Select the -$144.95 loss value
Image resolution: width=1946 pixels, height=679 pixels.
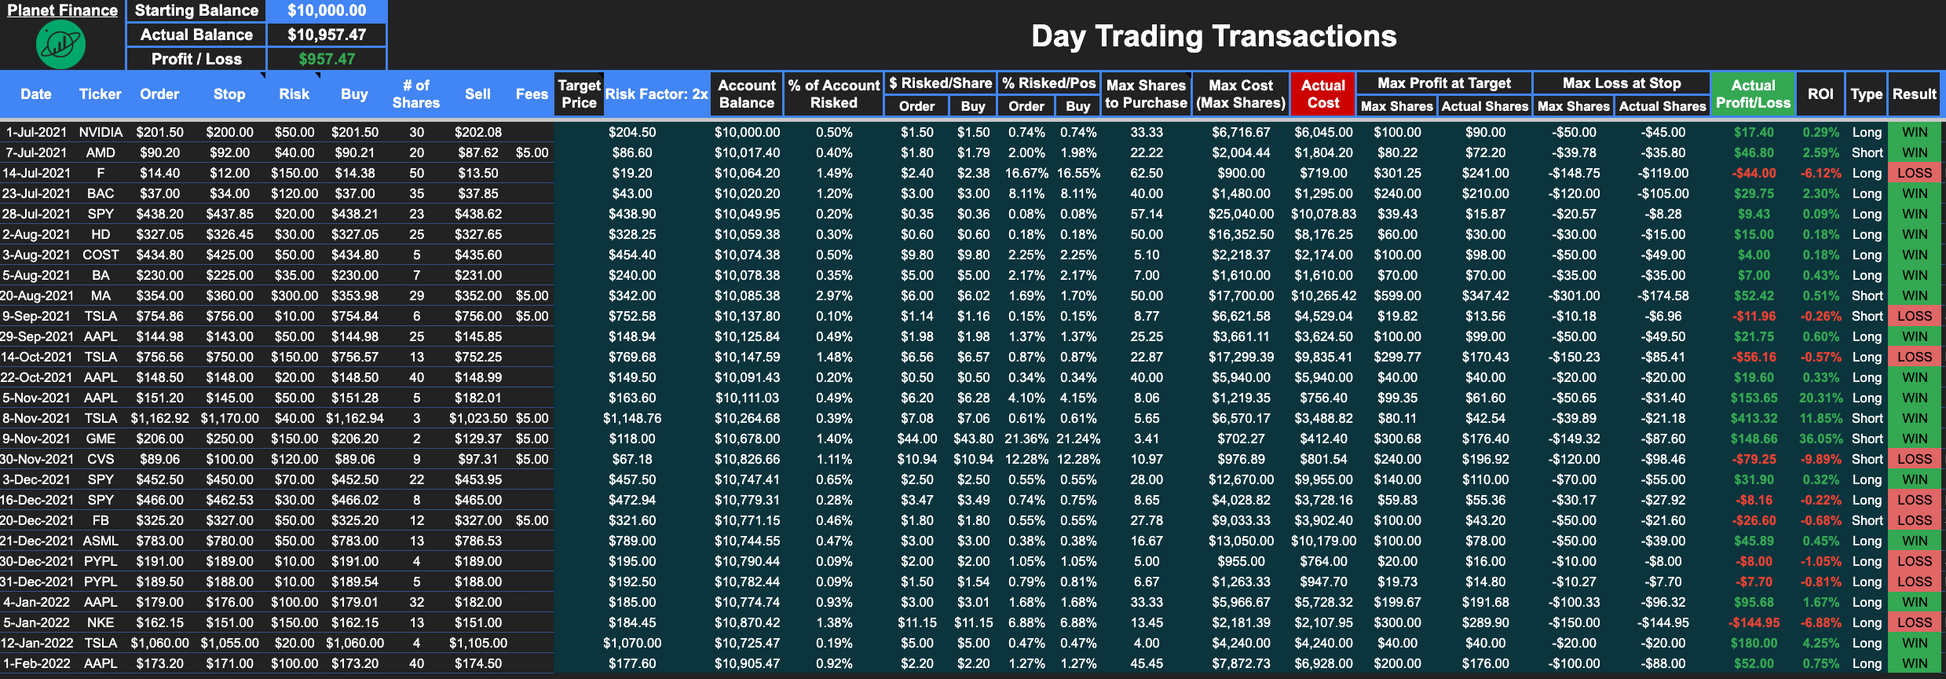tap(1753, 623)
